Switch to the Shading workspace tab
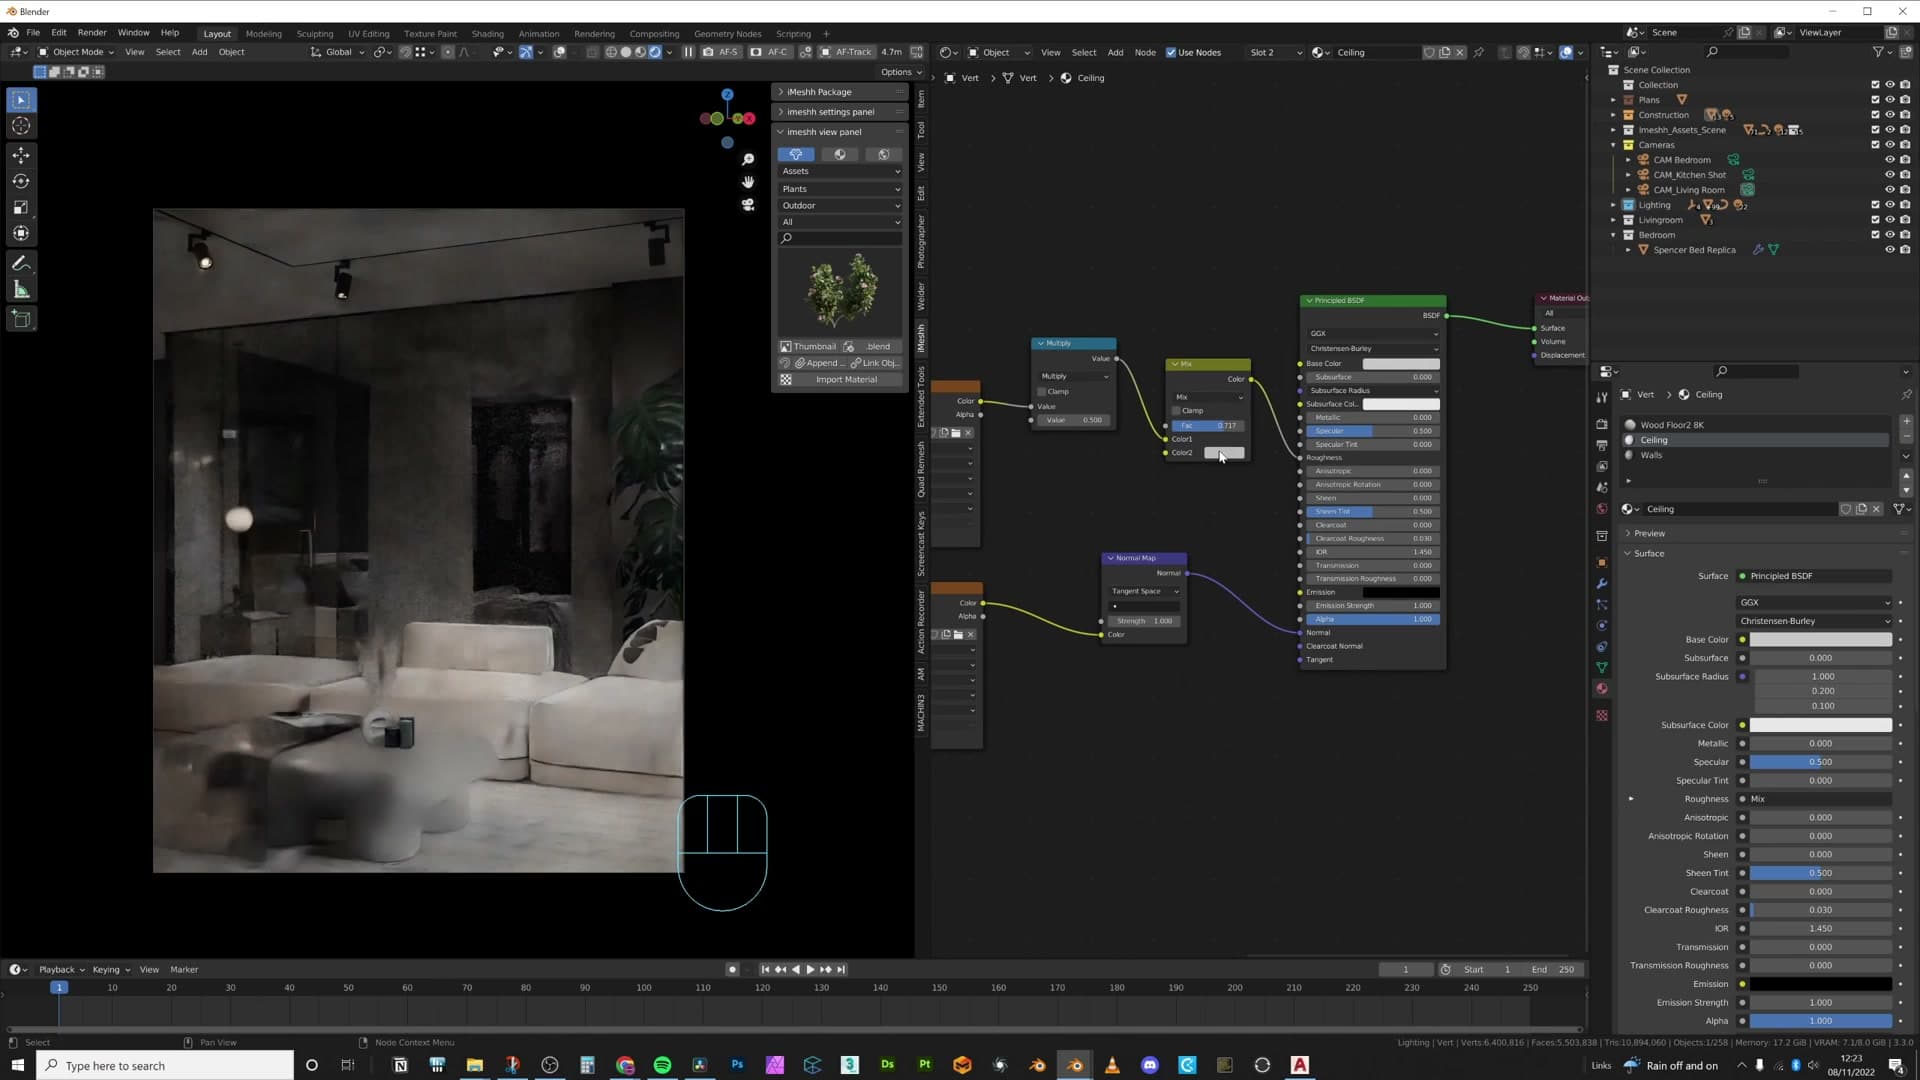This screenshot has width=1920, height=1080. coord(488,34)
